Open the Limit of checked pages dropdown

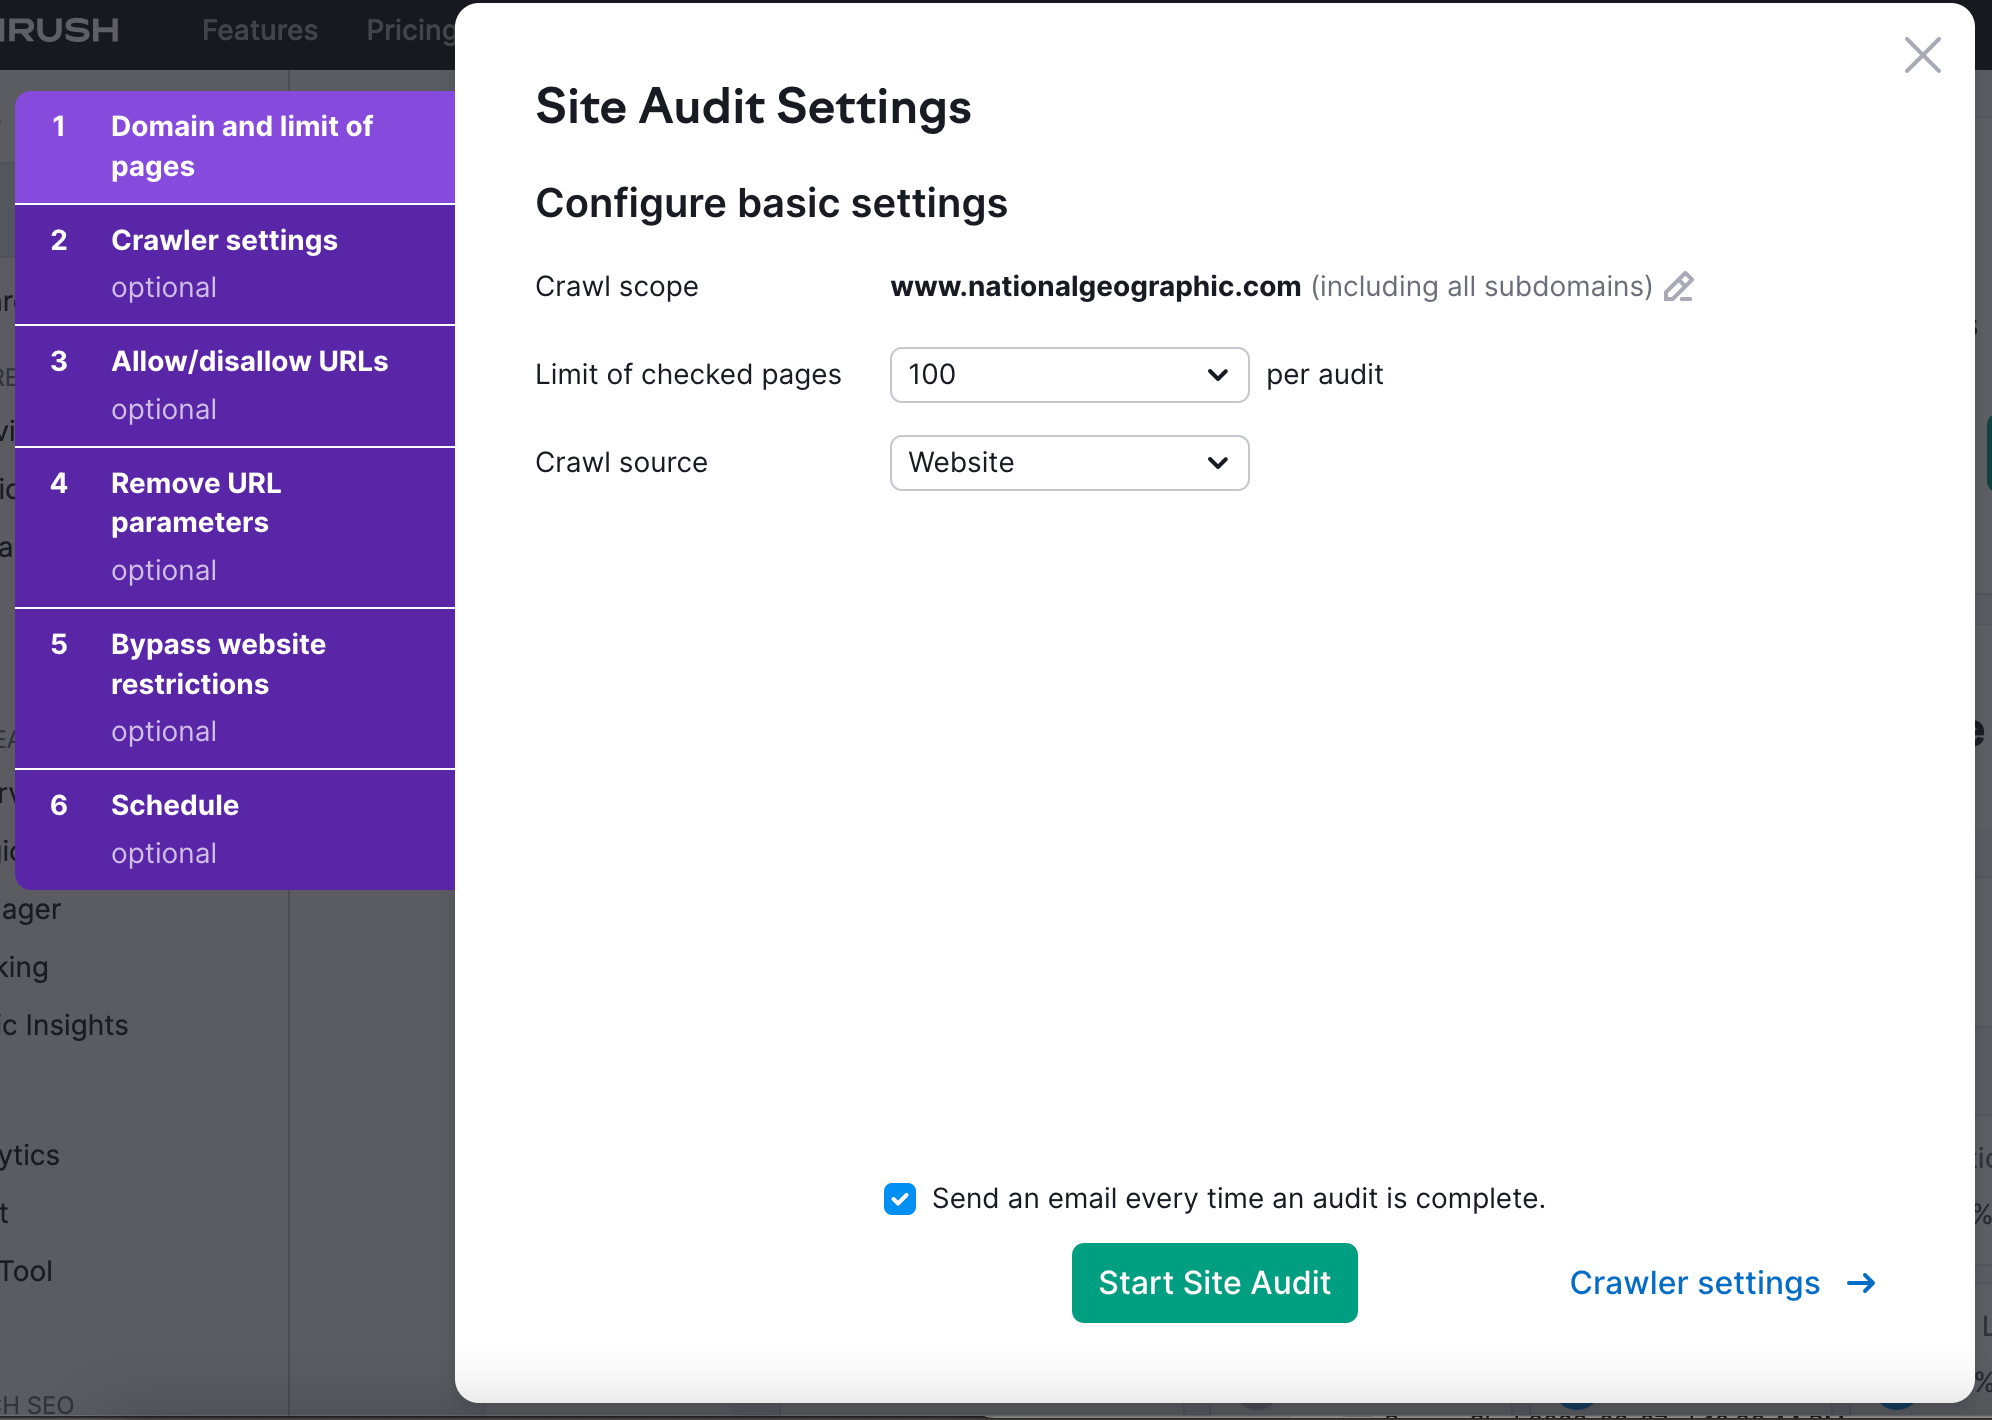1069,375
